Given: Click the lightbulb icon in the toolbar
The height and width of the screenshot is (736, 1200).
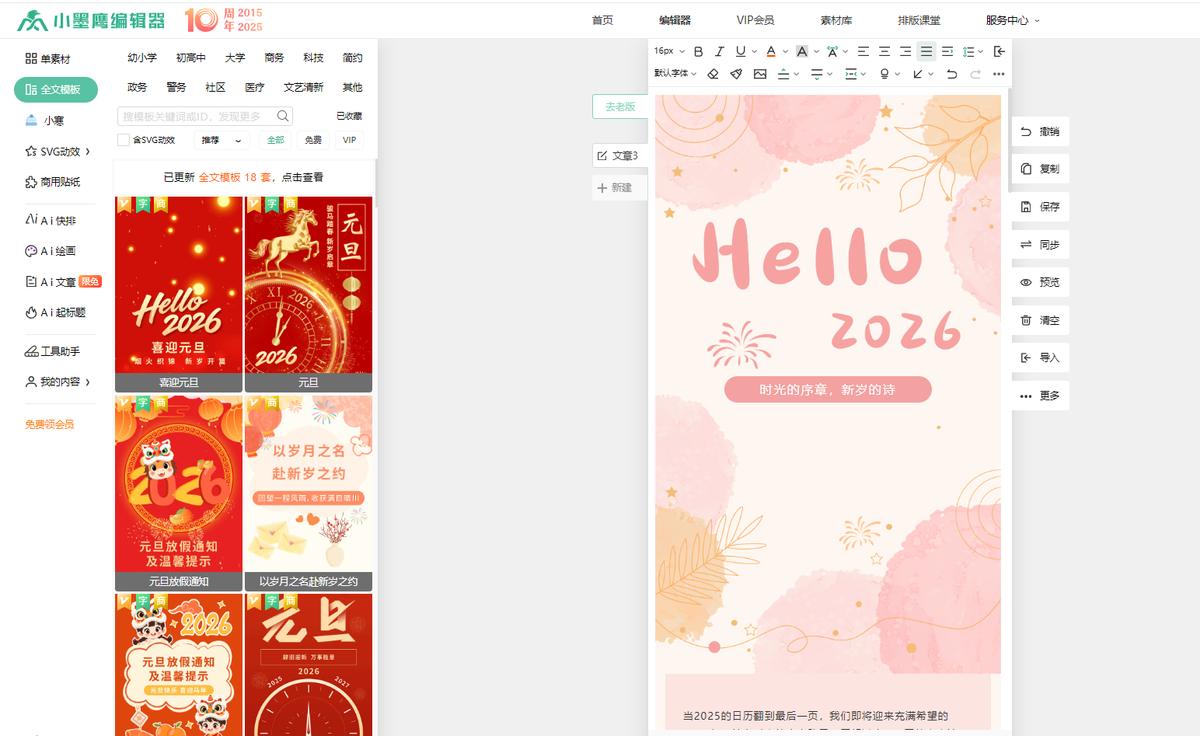Looking at the screenshot, I should [x=884, y=74].
